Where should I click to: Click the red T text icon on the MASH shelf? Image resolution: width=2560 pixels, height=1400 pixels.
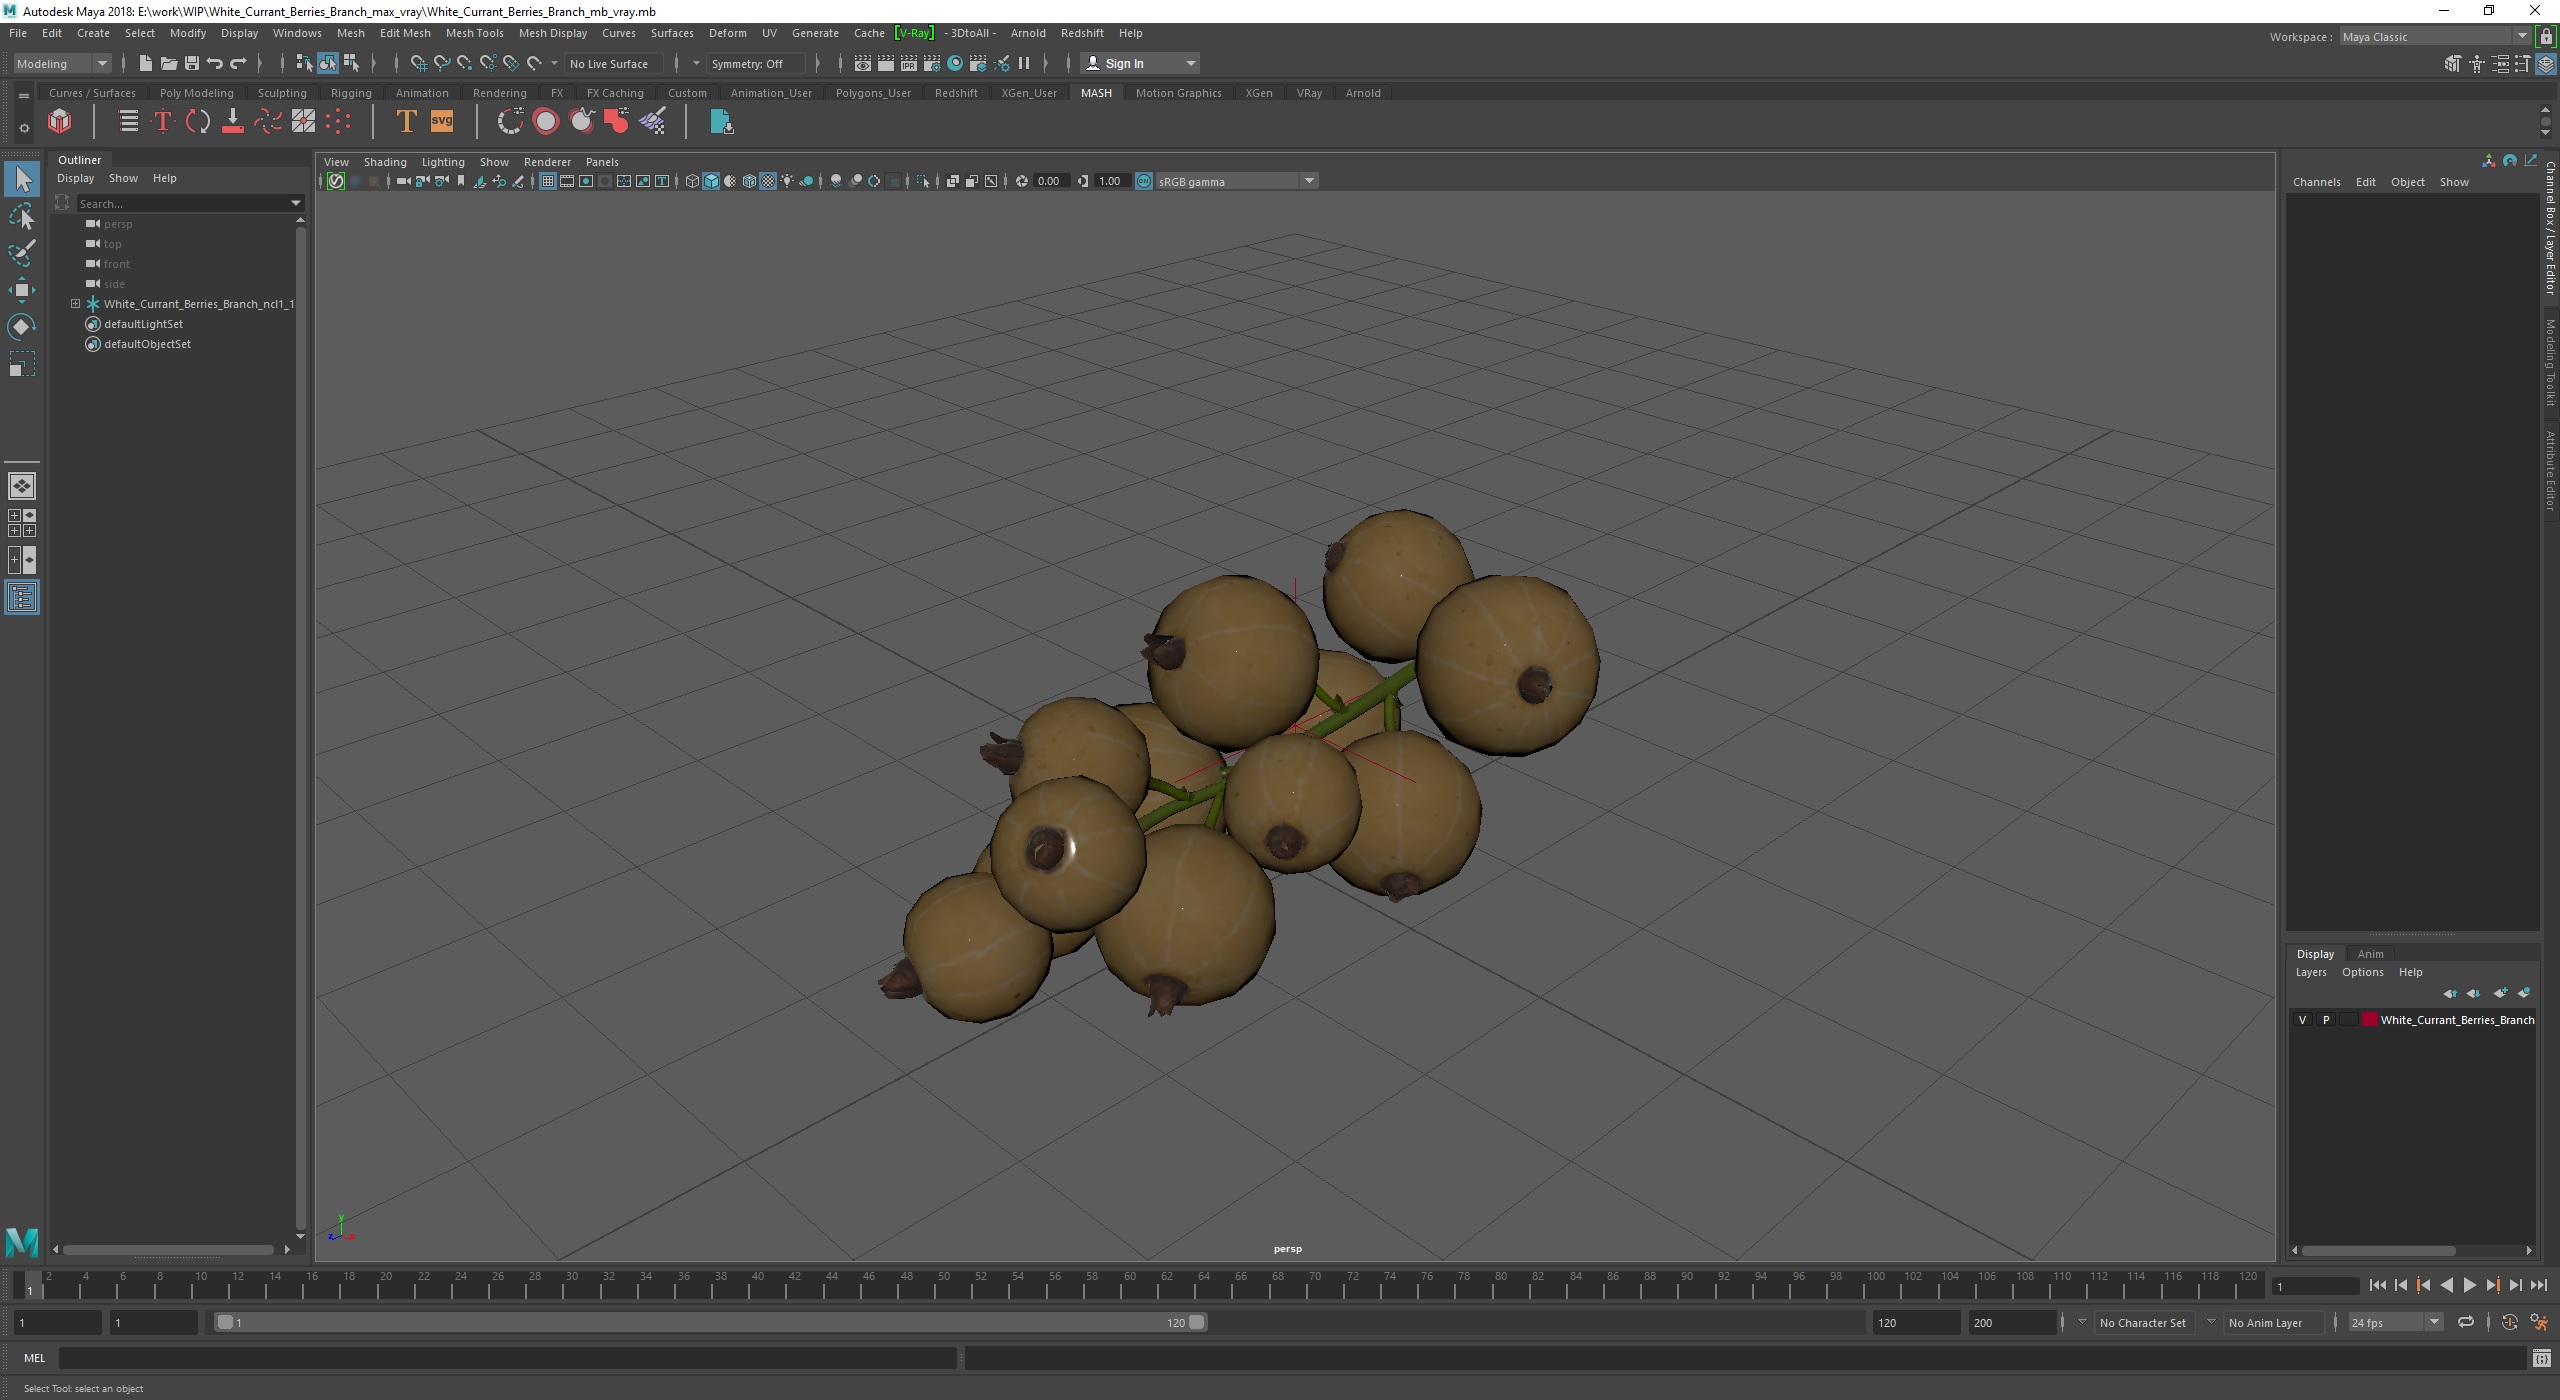click(x=163, y=122)
